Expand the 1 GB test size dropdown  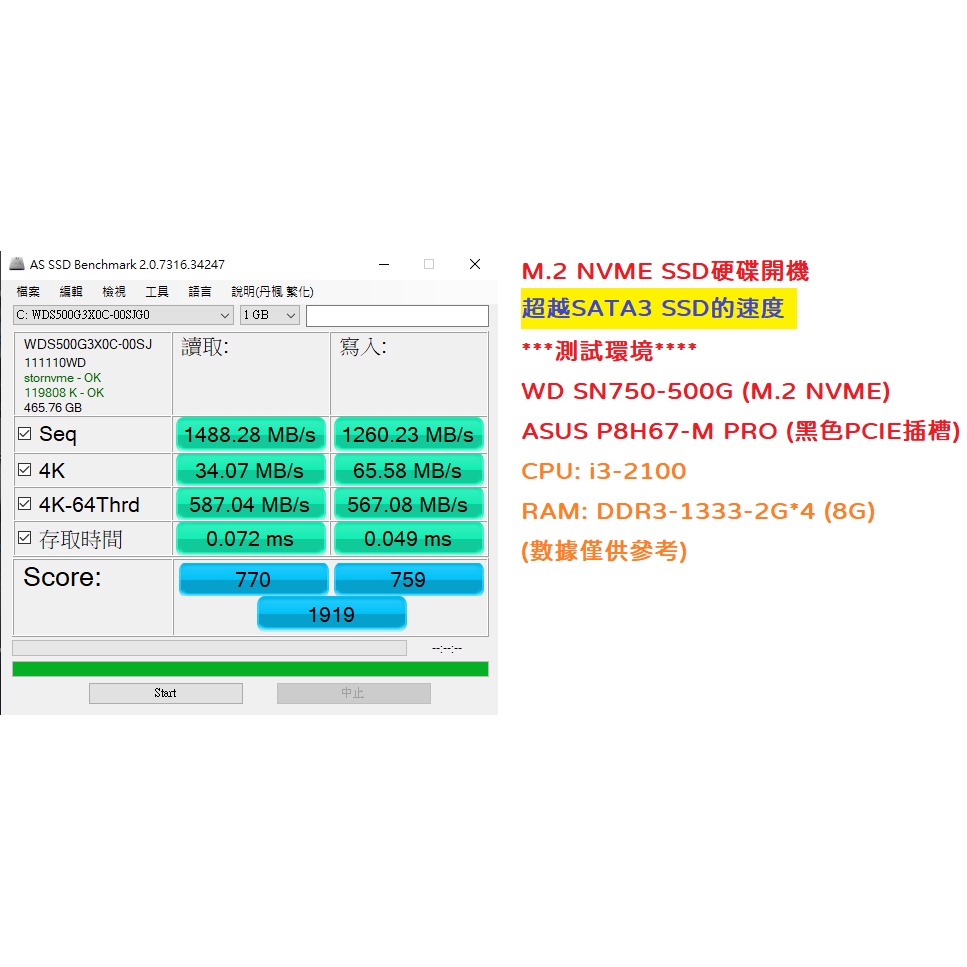(x=270, y=316)
